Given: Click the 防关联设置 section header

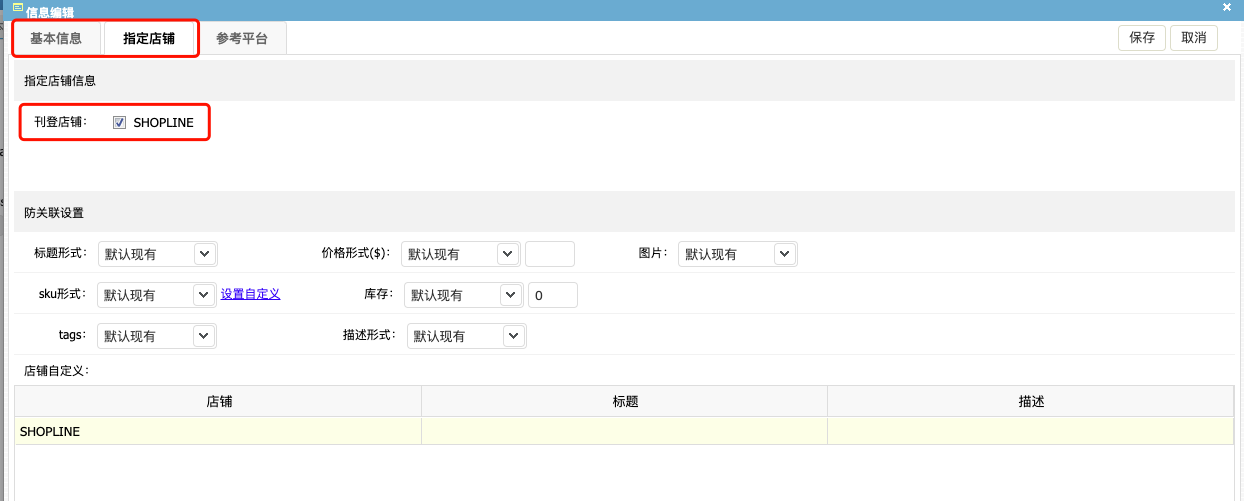Looking at the screenshot, I should (x=624, y=212).
